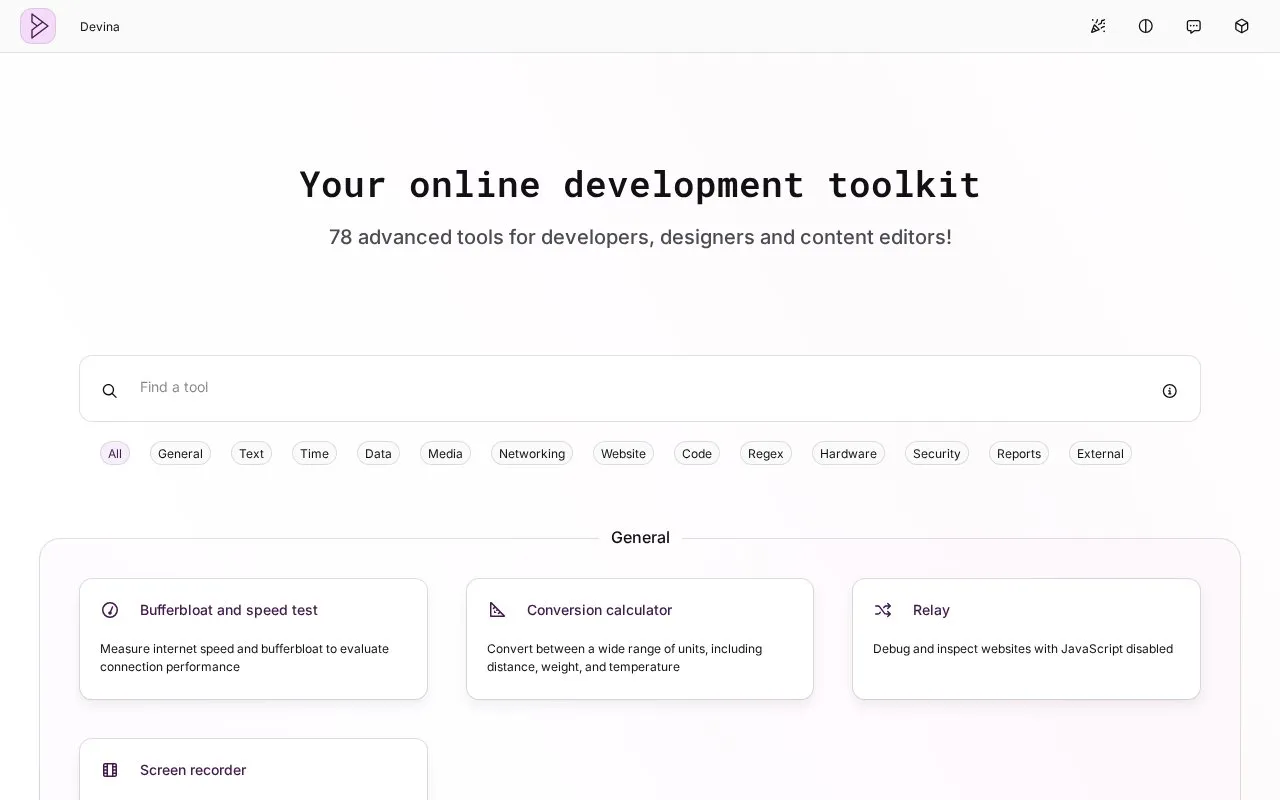Focus the Find a tool search field

point(640,388)
